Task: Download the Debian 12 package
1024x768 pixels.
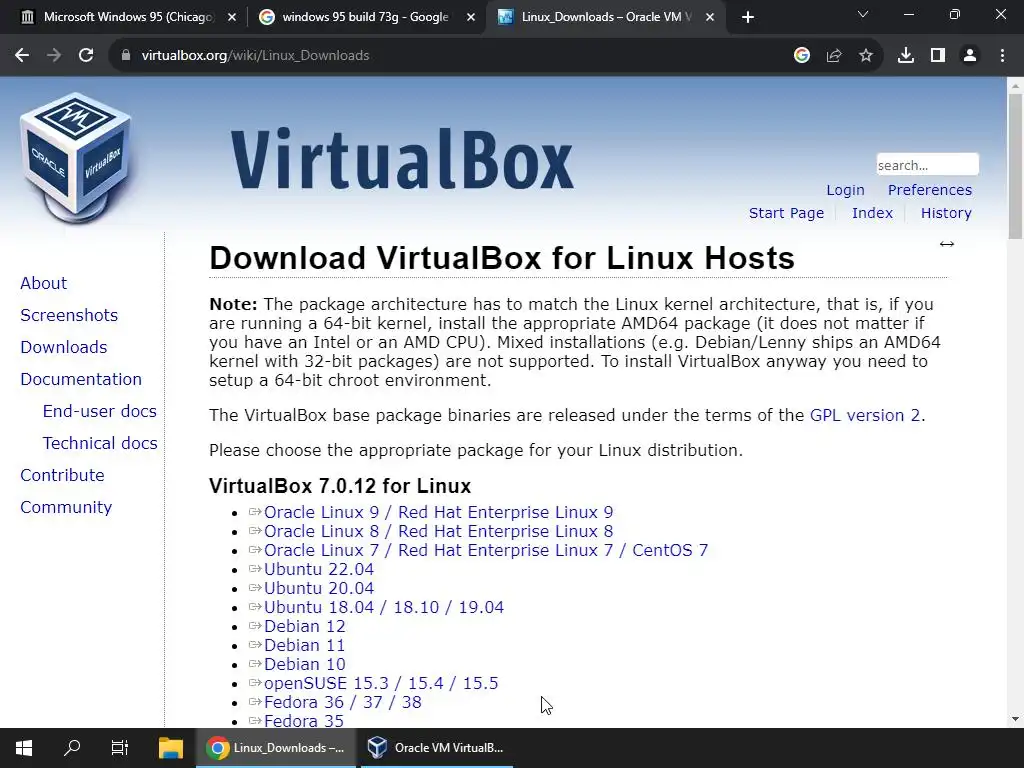Action: click(304, 626)
